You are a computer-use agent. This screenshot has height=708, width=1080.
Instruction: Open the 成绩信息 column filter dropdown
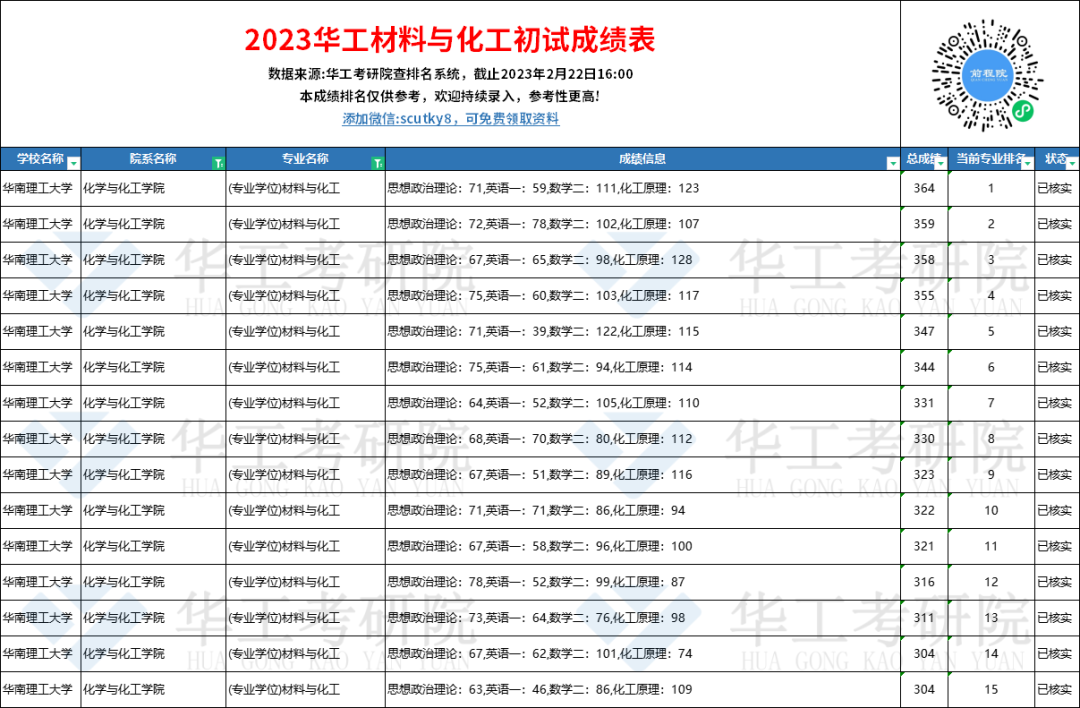click(x=893, y=164)
